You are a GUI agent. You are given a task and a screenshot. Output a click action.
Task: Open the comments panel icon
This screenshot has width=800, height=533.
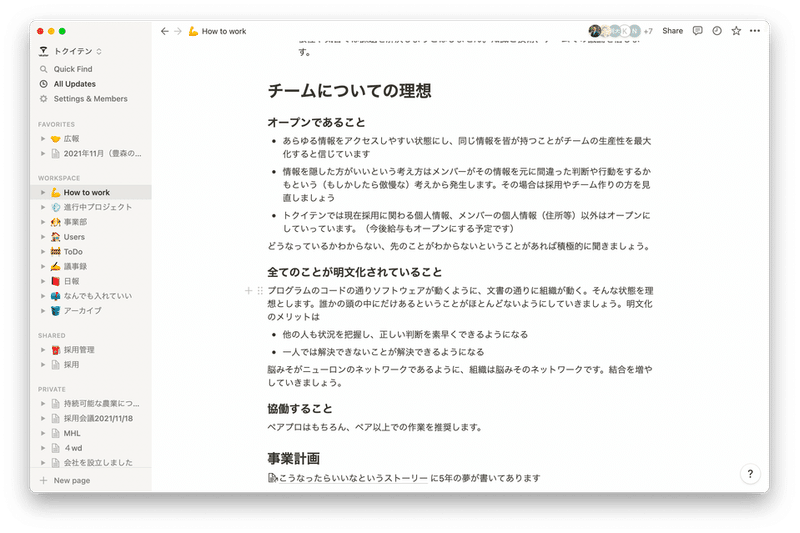tap(697, 31)
